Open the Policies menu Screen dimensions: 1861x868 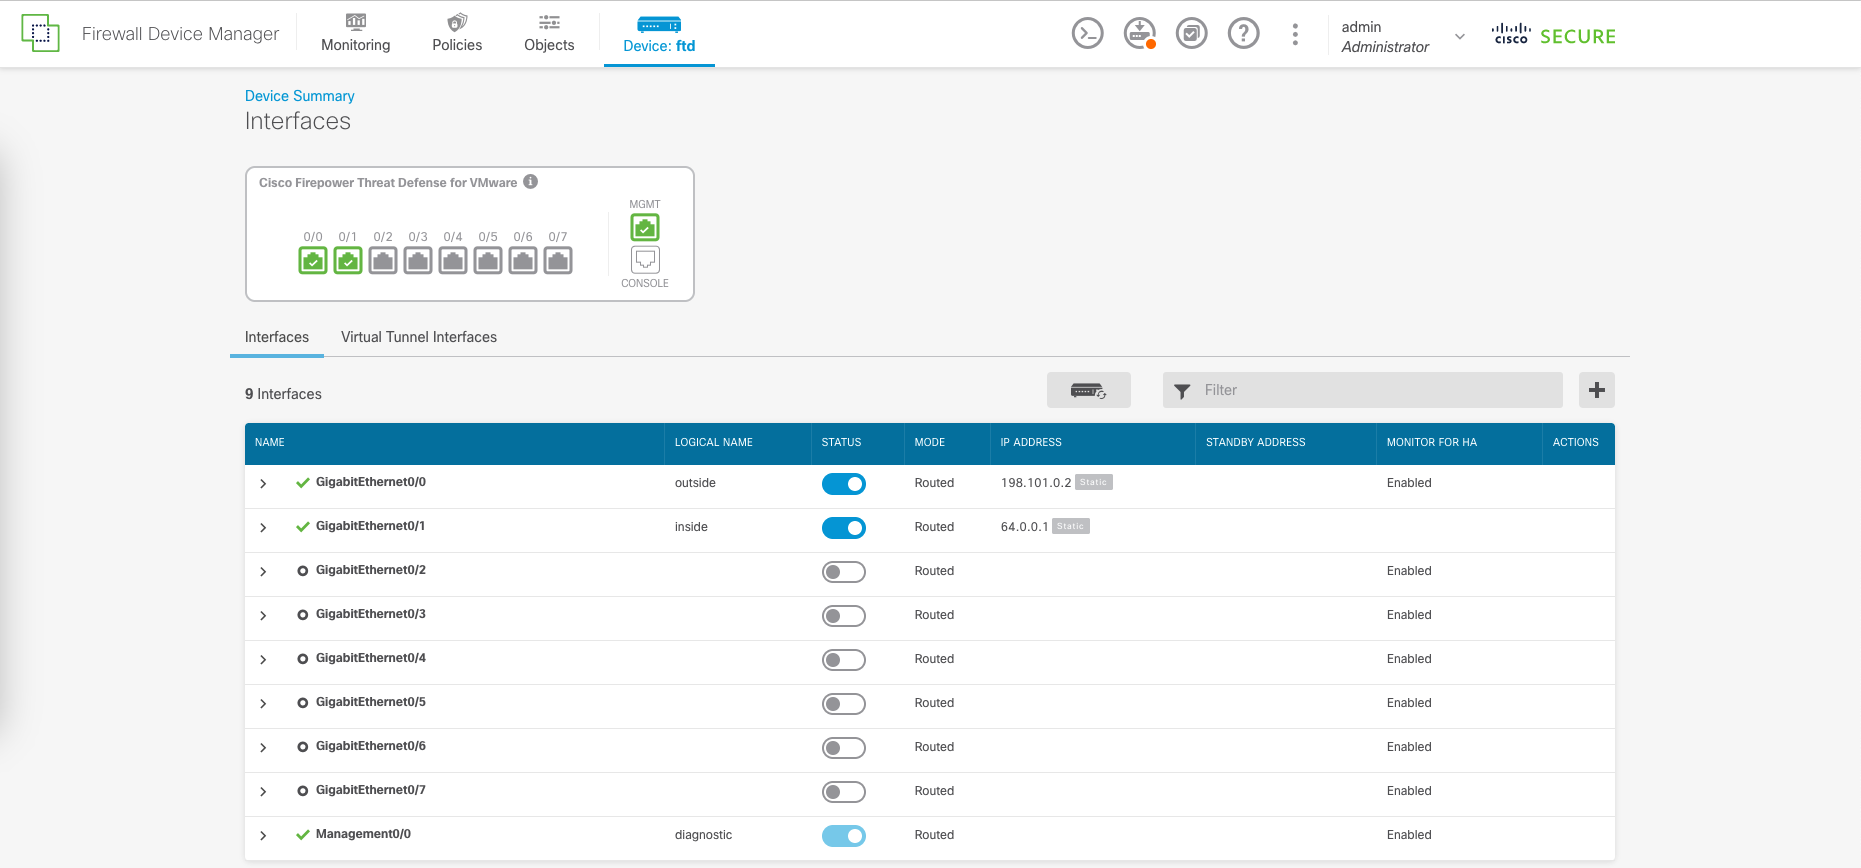tap(457, 34)
